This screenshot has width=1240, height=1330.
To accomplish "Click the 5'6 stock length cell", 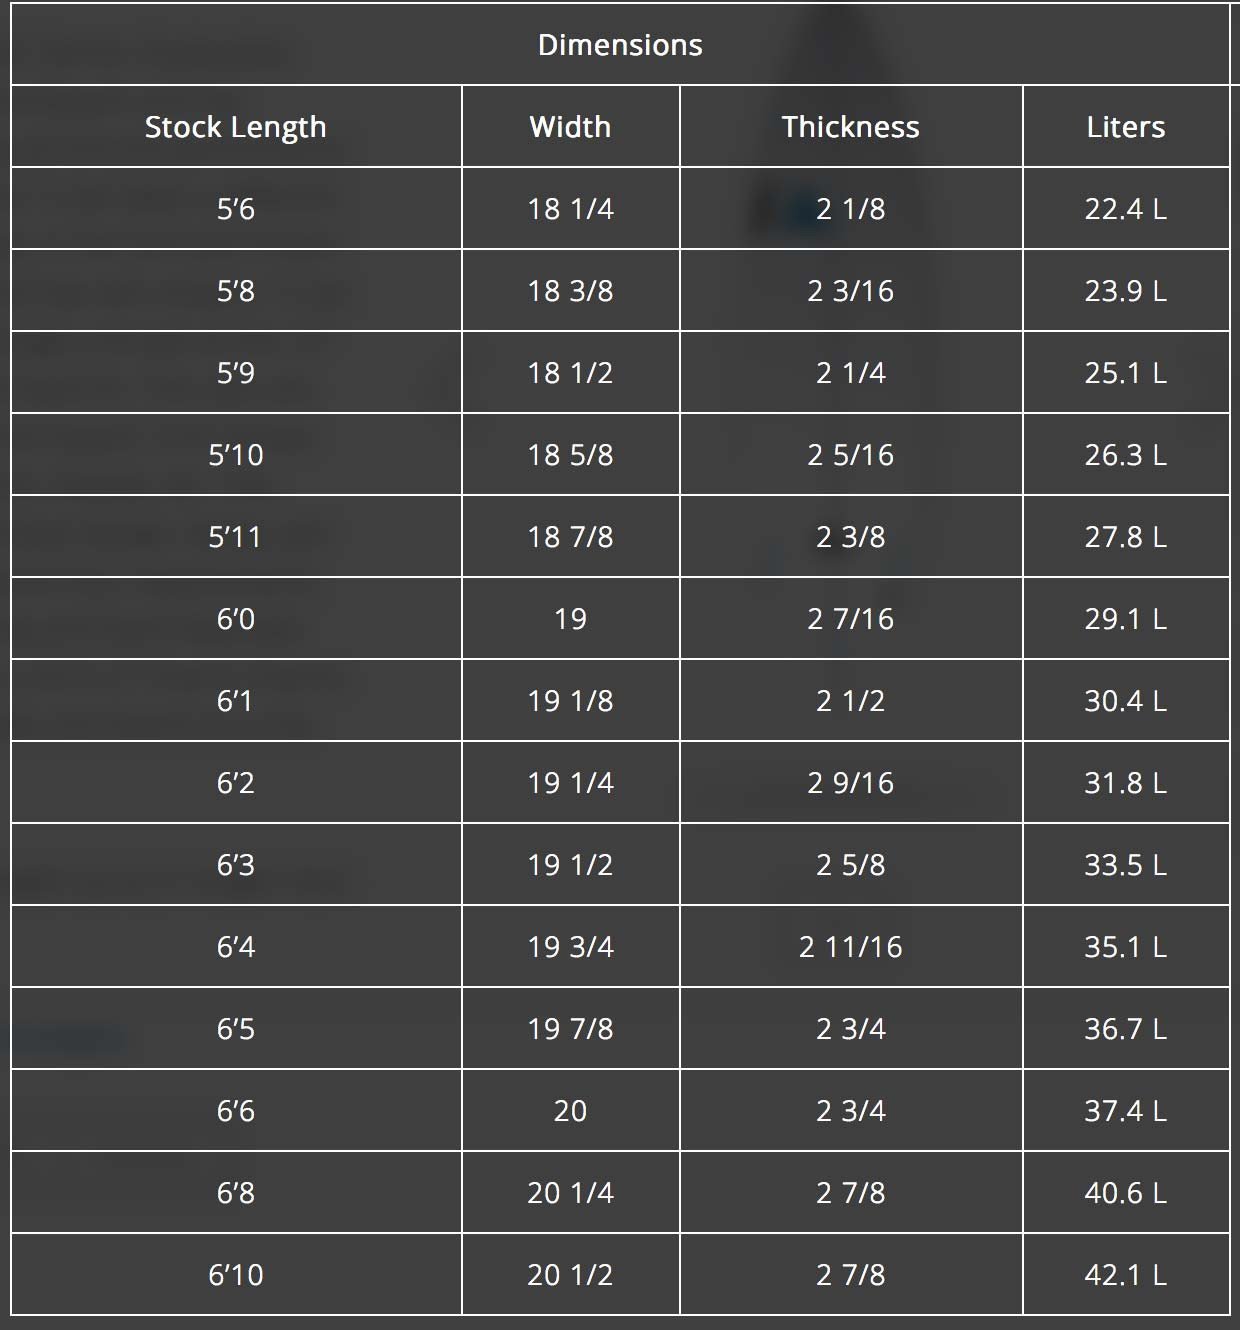I will 236,209.
